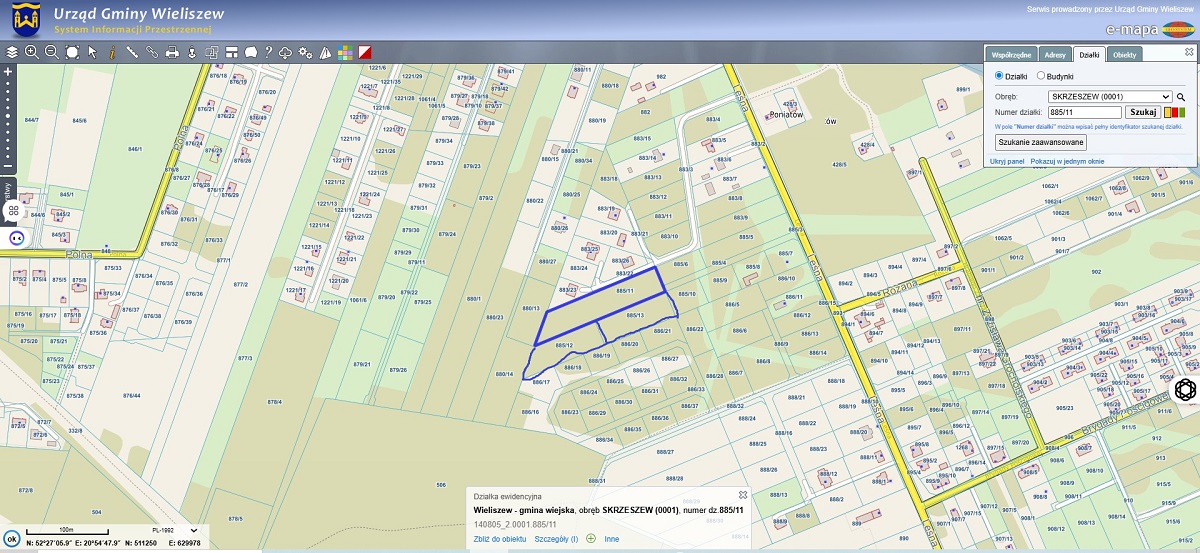
Task: Switch to the Adresy tab
Action: tap(1054, 54)
